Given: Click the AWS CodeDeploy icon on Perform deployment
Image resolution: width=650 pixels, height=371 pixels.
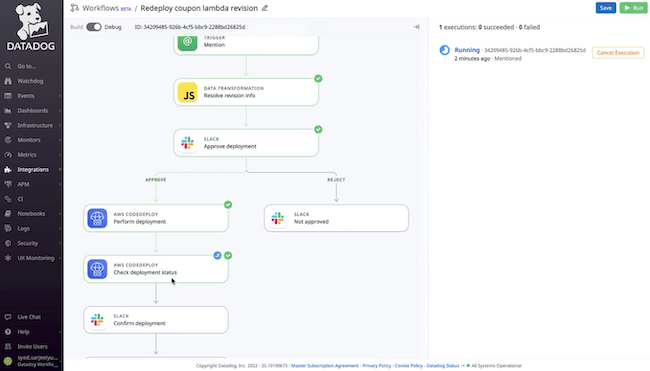Looking at the screenshot, I should pos(97,218).
